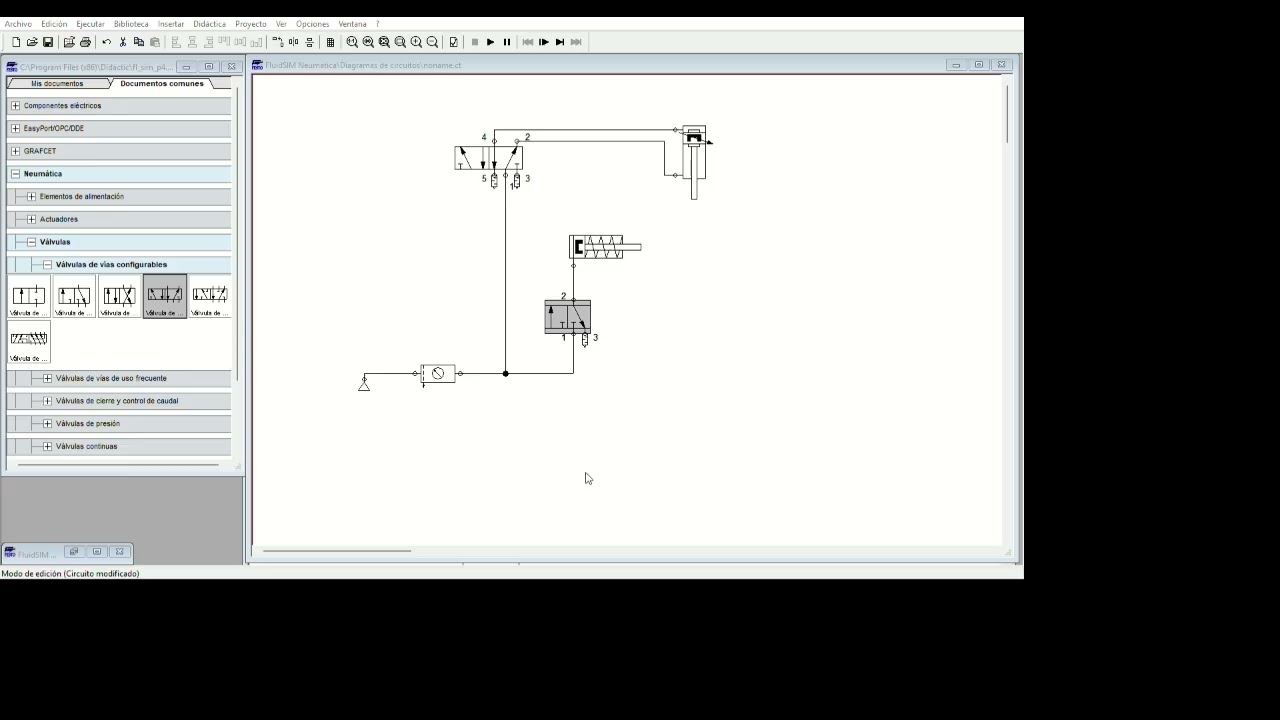Viewport: 1280px width, 720px height.
Task: Pause the simulation with the pause button
Action: (506, 42)
